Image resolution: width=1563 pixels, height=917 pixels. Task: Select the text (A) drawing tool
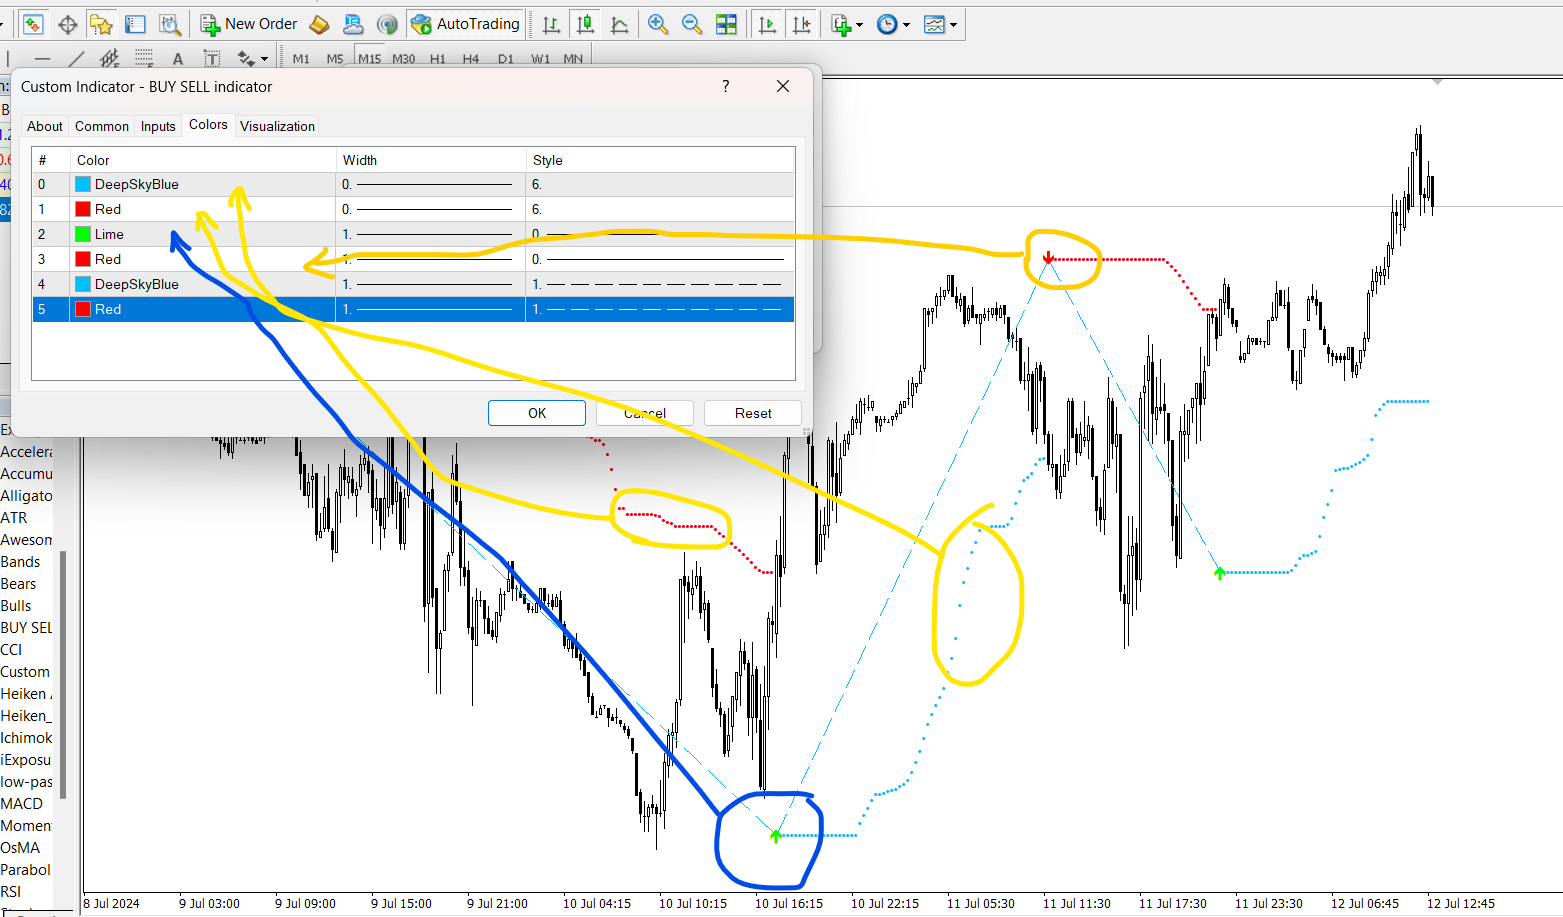click(x=178, y=59)
